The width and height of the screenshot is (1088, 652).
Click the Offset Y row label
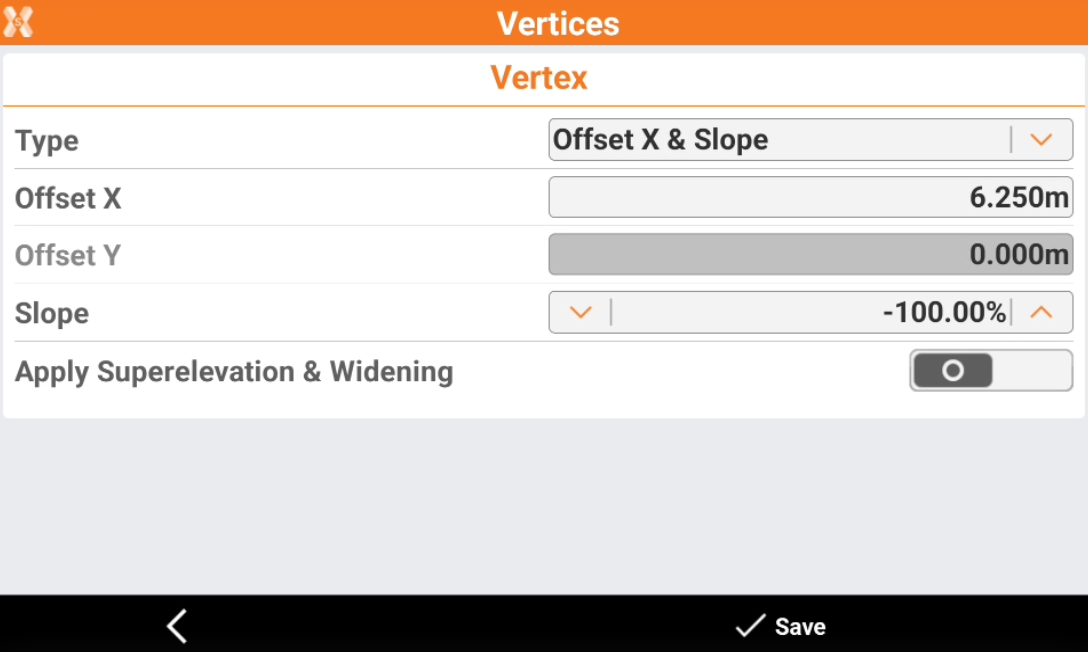point(68,256)
